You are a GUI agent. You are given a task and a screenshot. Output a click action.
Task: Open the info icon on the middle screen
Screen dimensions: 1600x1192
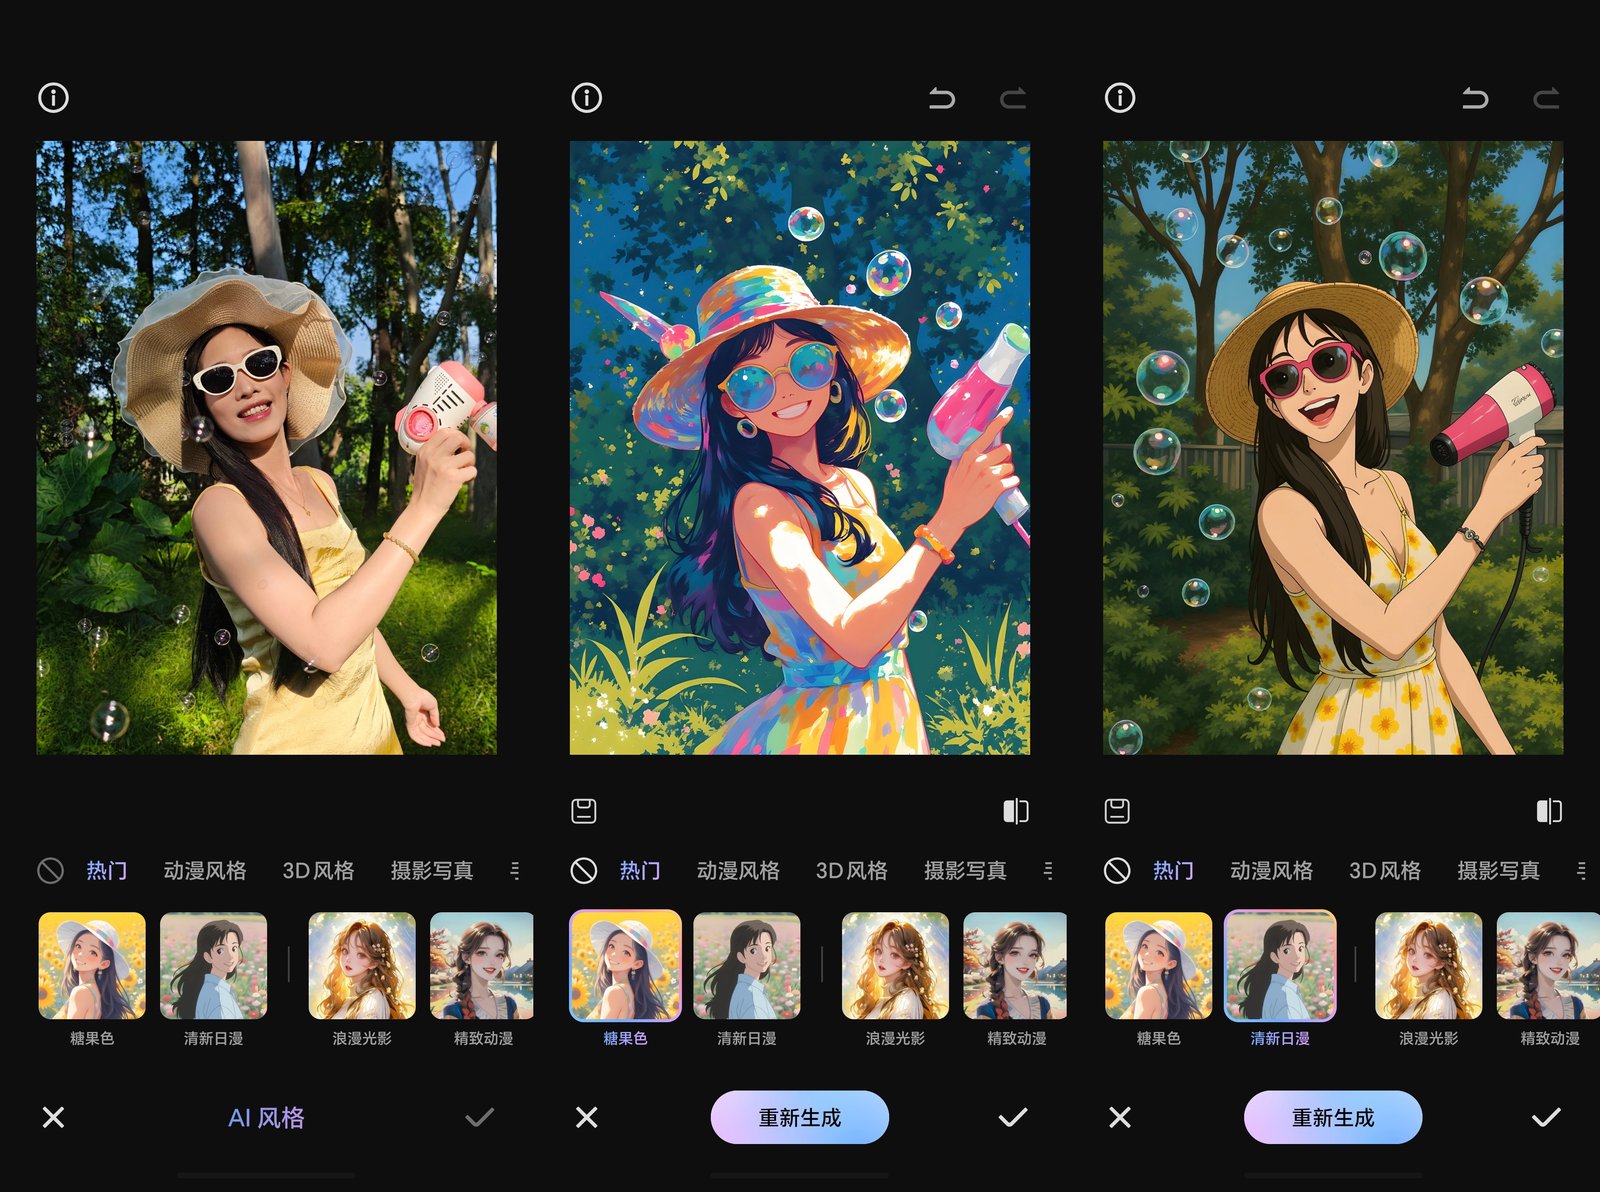[x=586, y=98]
